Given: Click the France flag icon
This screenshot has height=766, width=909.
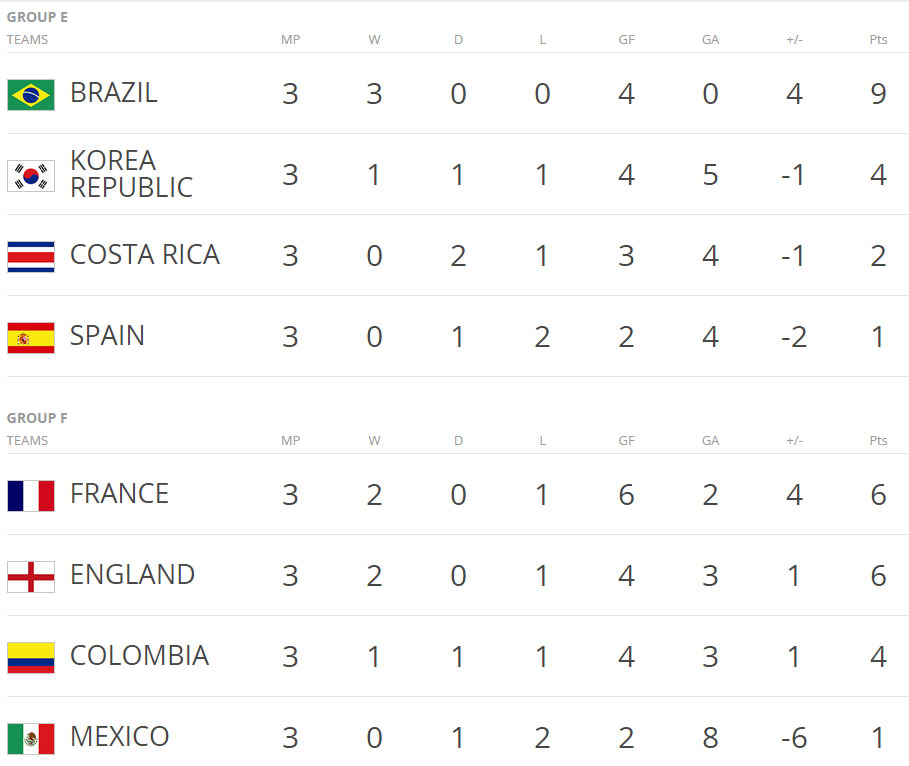Looking at the screenshot, I should [x=31, y=495].
